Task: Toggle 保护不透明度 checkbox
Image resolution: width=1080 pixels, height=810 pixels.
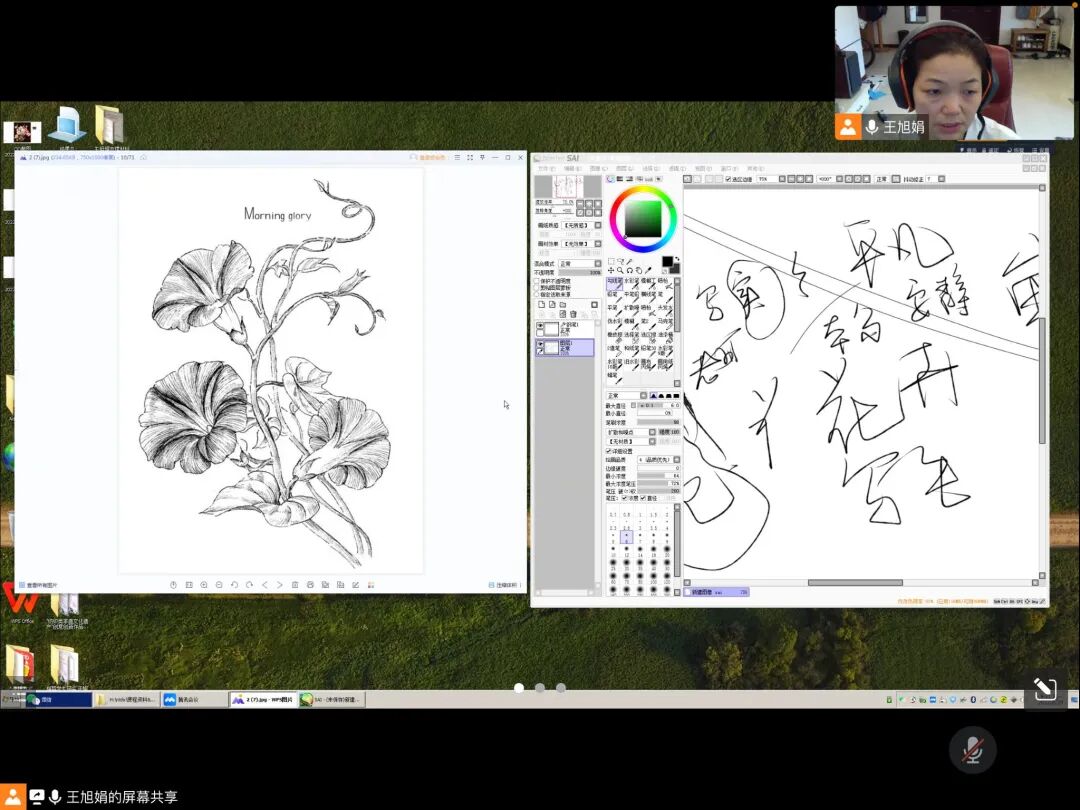Action: coord(537,281)
